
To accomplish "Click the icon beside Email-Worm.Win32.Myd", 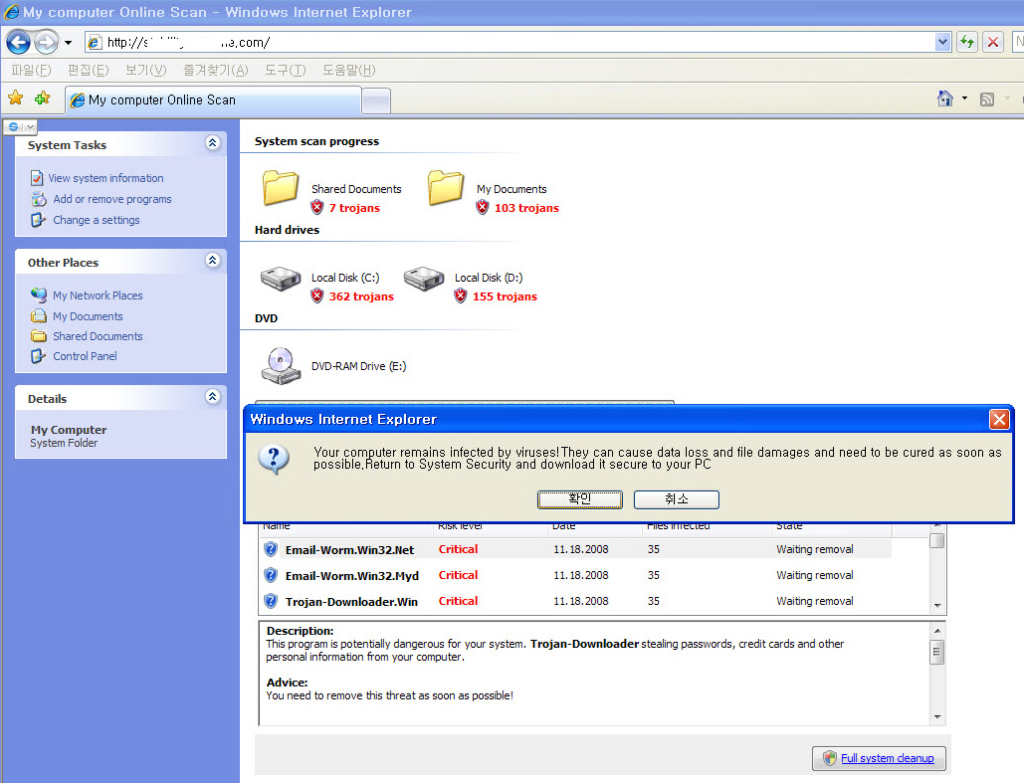I will point(270,575).
